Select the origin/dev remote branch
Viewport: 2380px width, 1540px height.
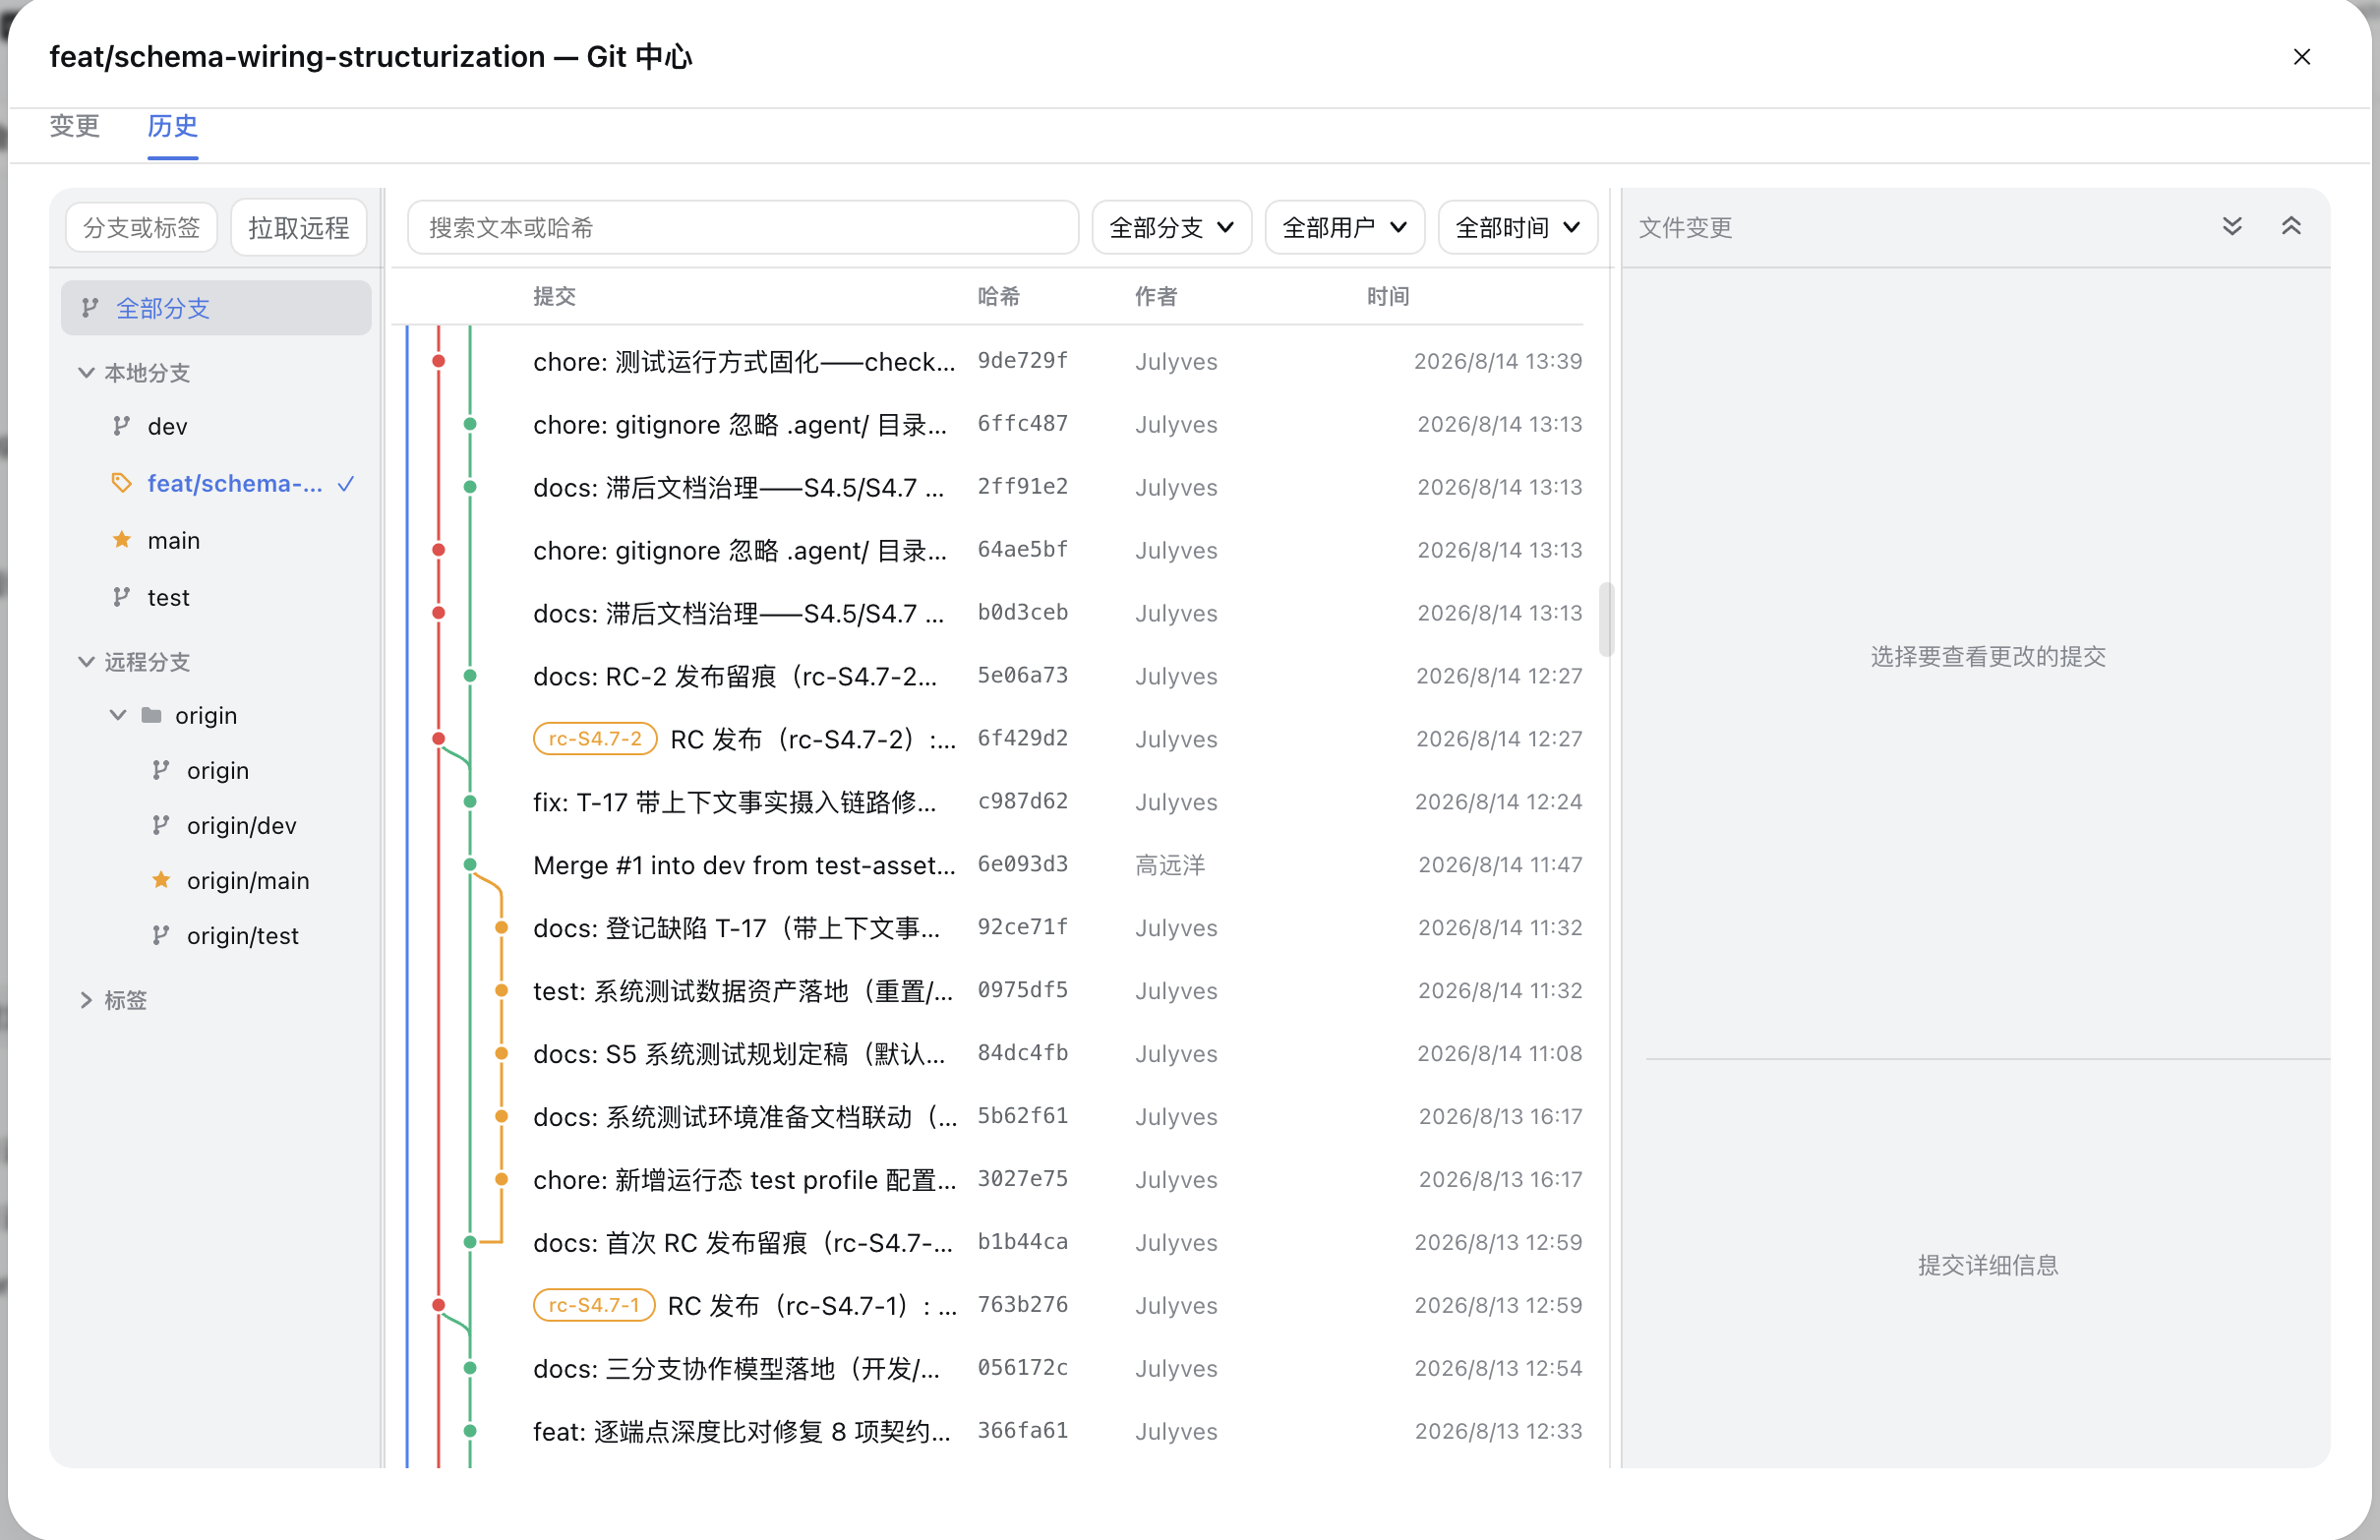(x=241, y=825)
